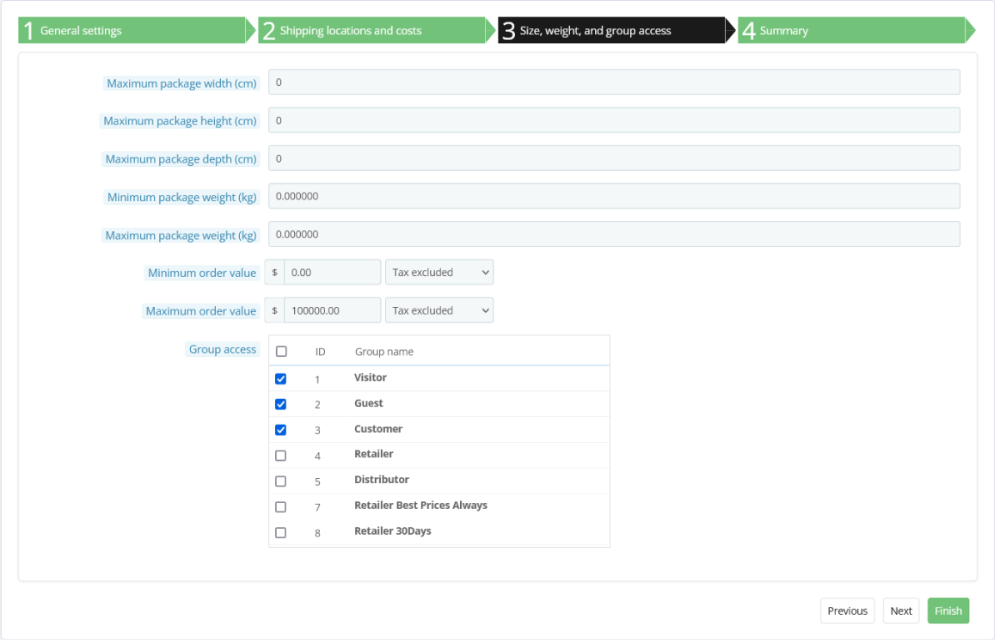Viewport: 1000px width, 644px height.
Task: Expand Maximum order value tax dropdown
Action: 439,311
